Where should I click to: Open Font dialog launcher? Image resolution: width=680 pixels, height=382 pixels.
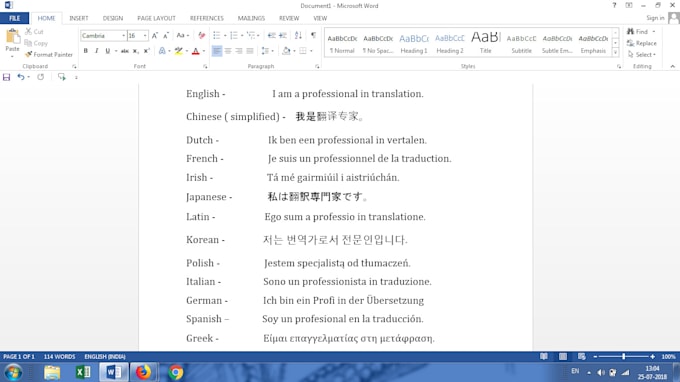point(205,66)
